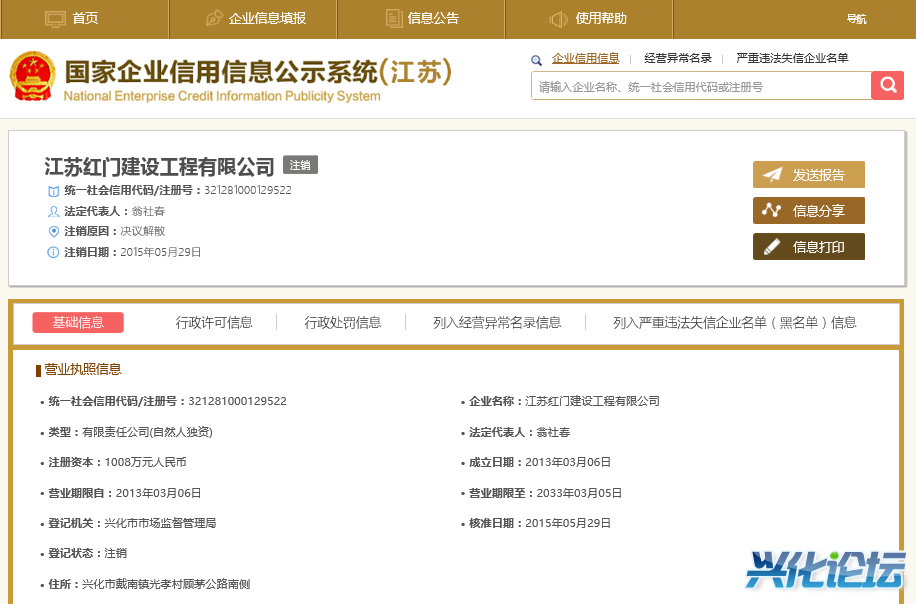Switch to the 列入经营异常名录信息 tab
Screen dimensions: 916x604
coord(497,322)
